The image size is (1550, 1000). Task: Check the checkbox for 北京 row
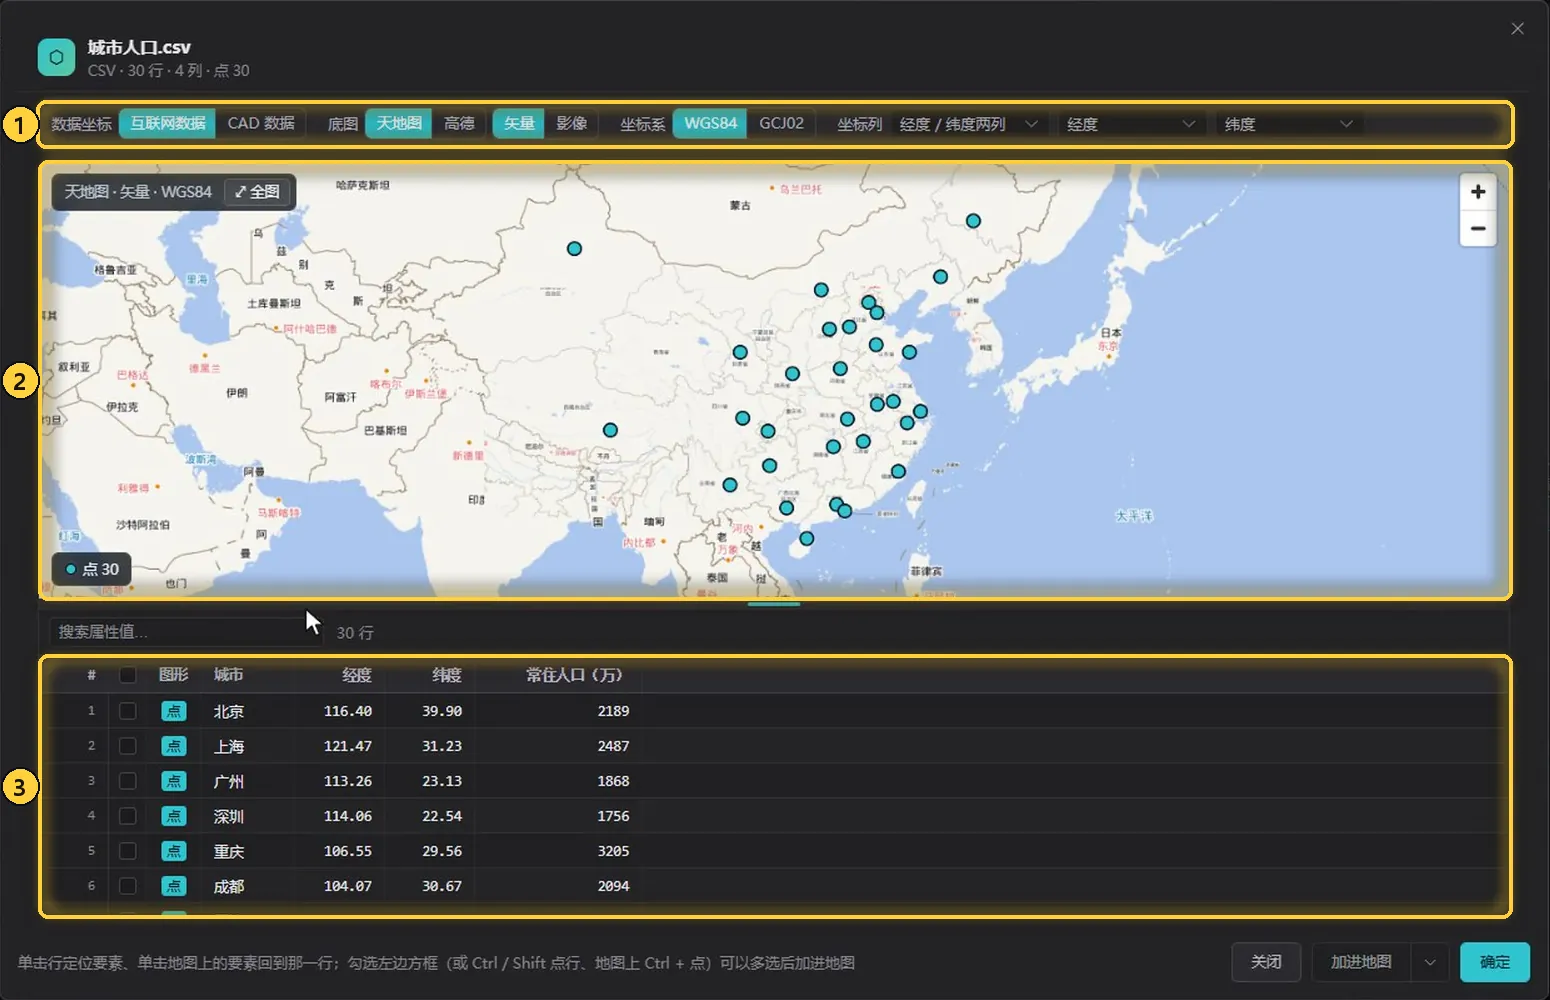(128, 711)
